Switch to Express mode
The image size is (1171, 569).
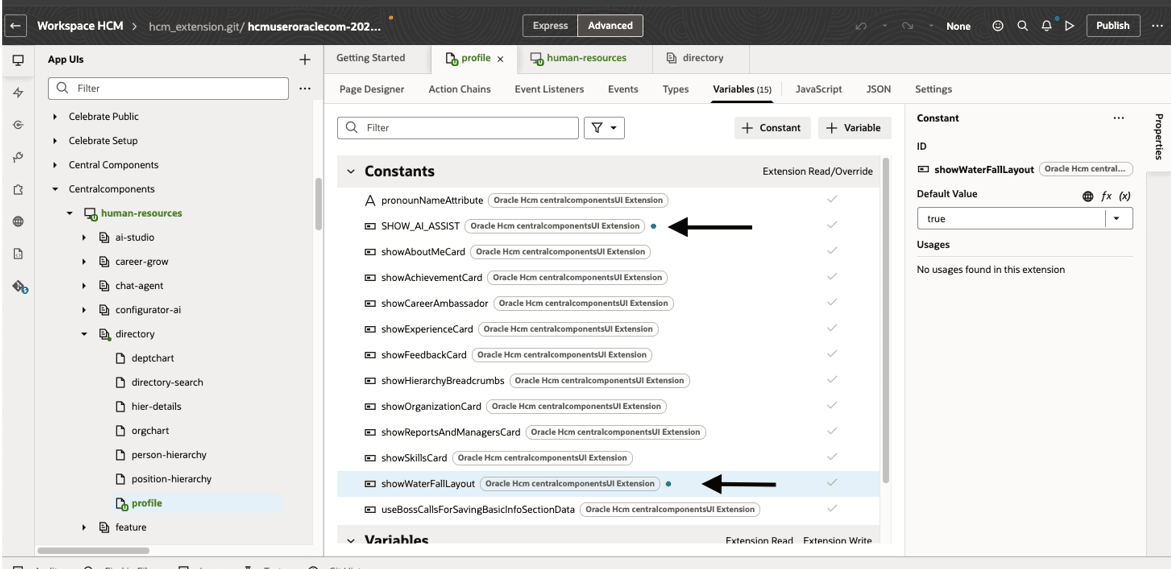click(550, 25)
